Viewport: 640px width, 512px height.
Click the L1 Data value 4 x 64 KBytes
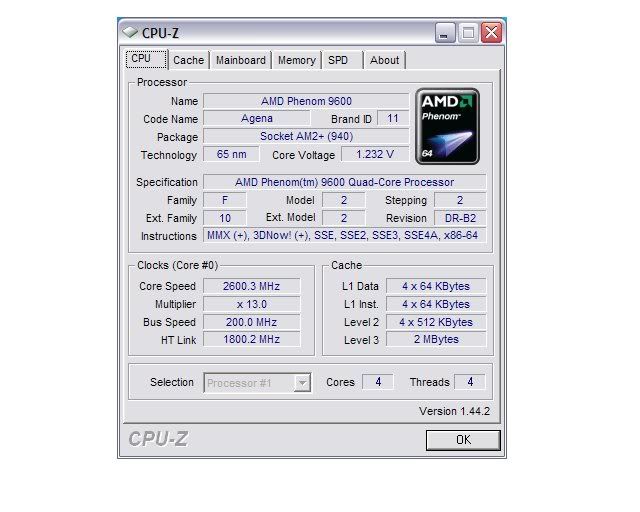tap(436, 286)
